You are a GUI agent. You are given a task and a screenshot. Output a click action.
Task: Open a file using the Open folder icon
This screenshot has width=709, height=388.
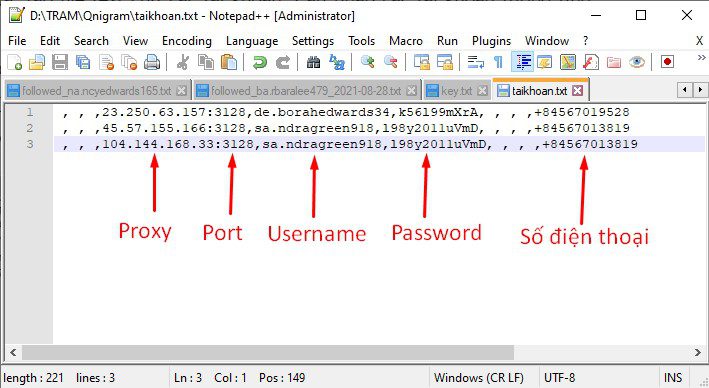[x=37, y=62]
